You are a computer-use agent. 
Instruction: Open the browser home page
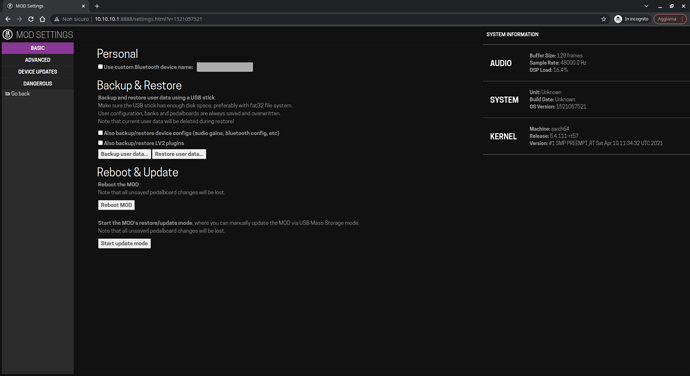click(42, 19)
